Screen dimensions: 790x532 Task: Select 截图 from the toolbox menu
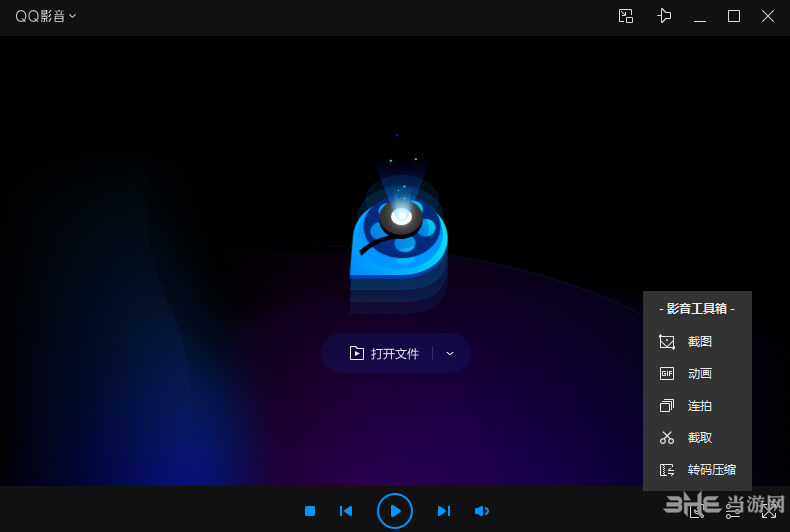coord(697,342)
